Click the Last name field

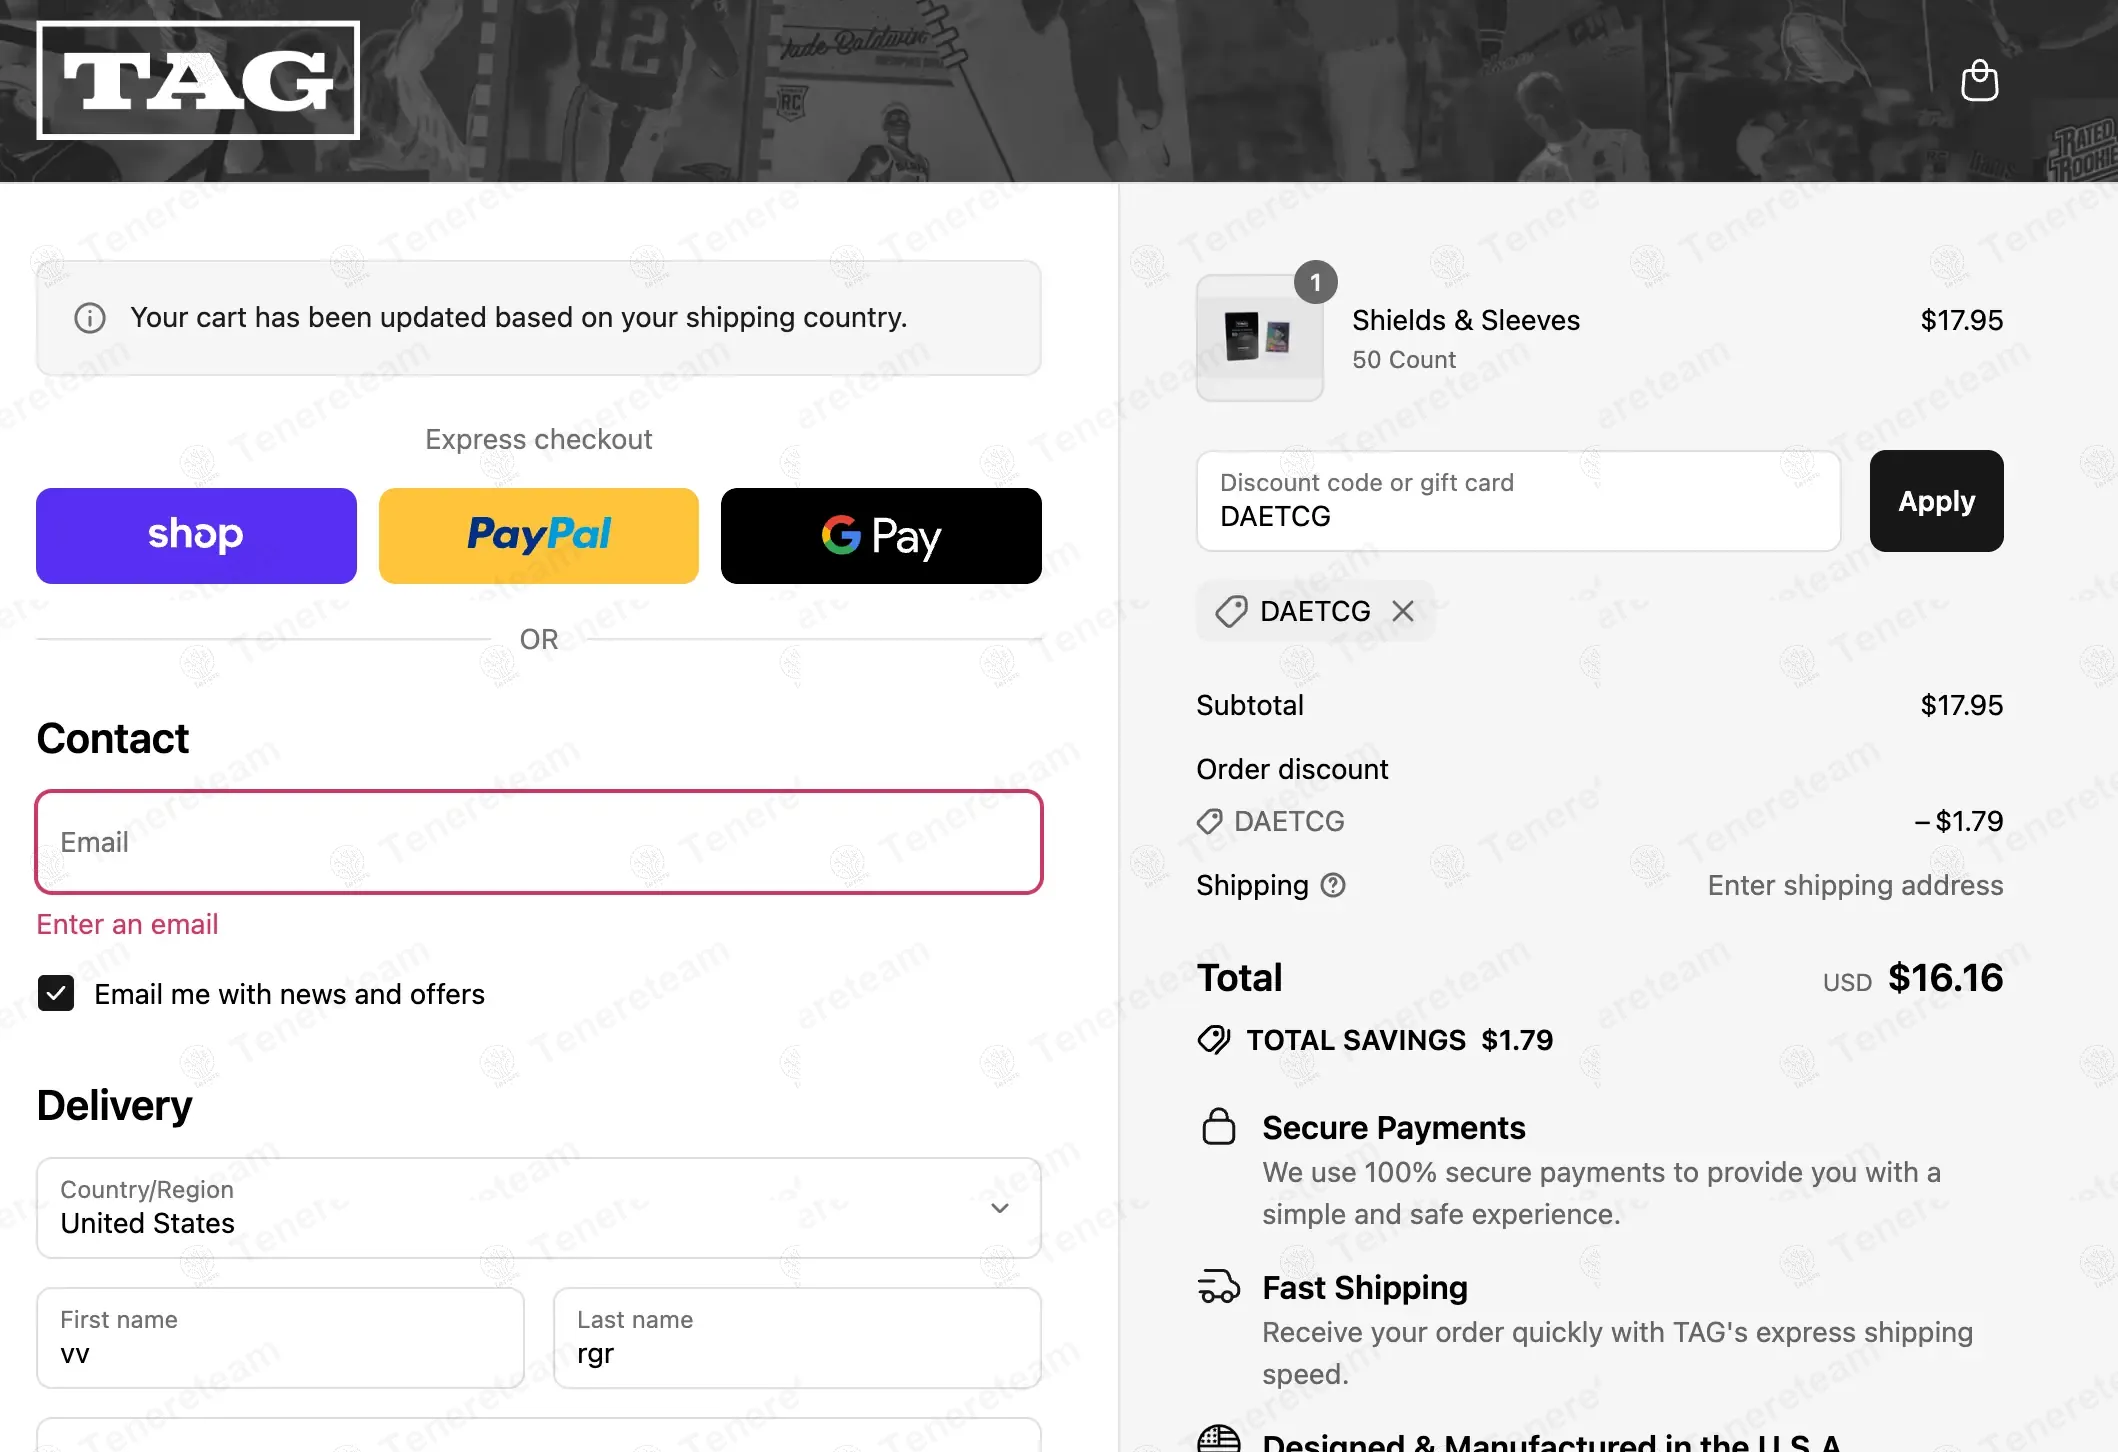pos(797,1338)
